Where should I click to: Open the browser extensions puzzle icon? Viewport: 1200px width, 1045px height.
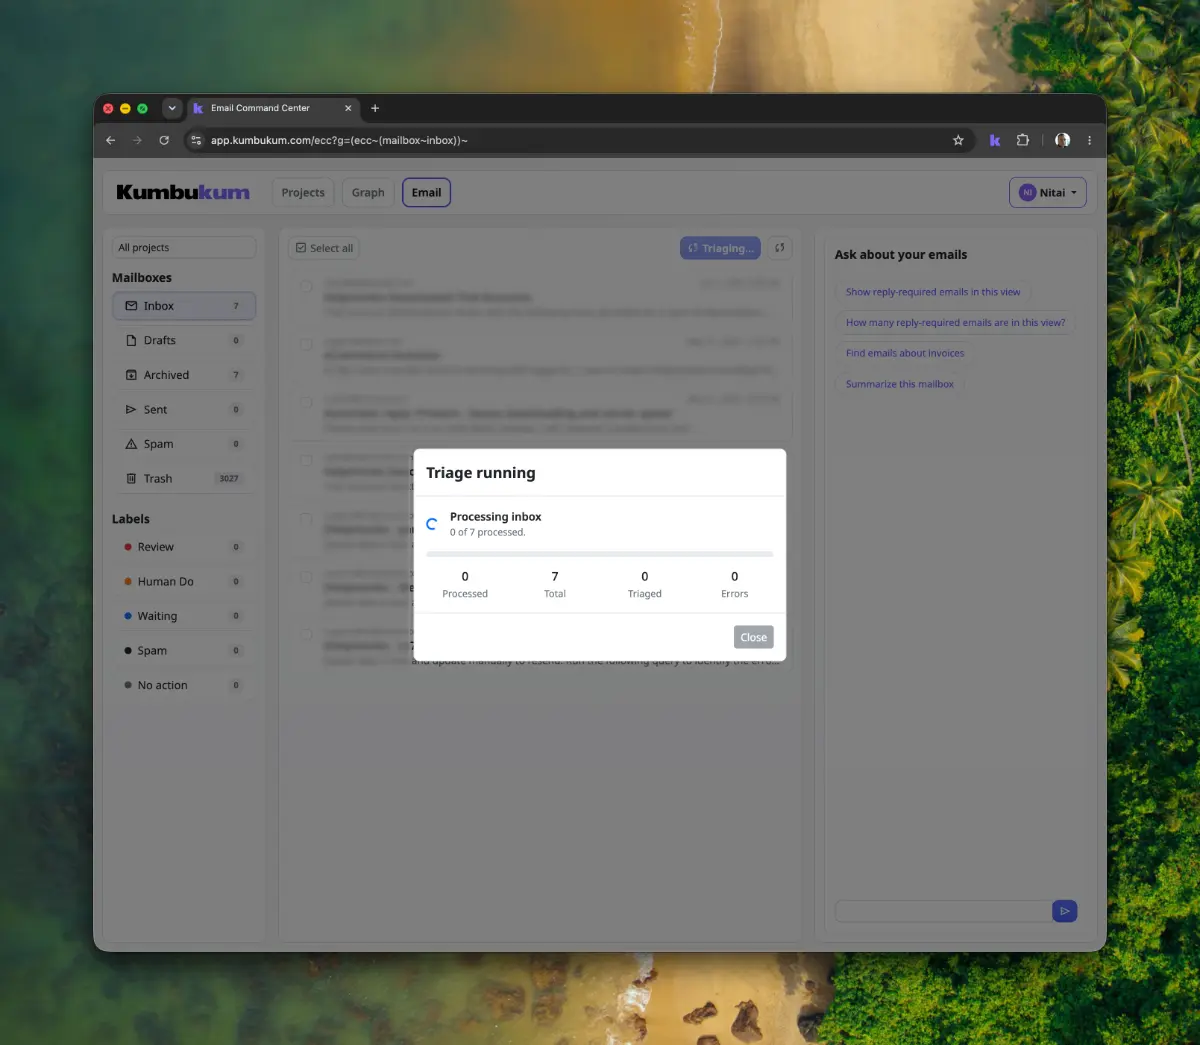pos(1023,140)
